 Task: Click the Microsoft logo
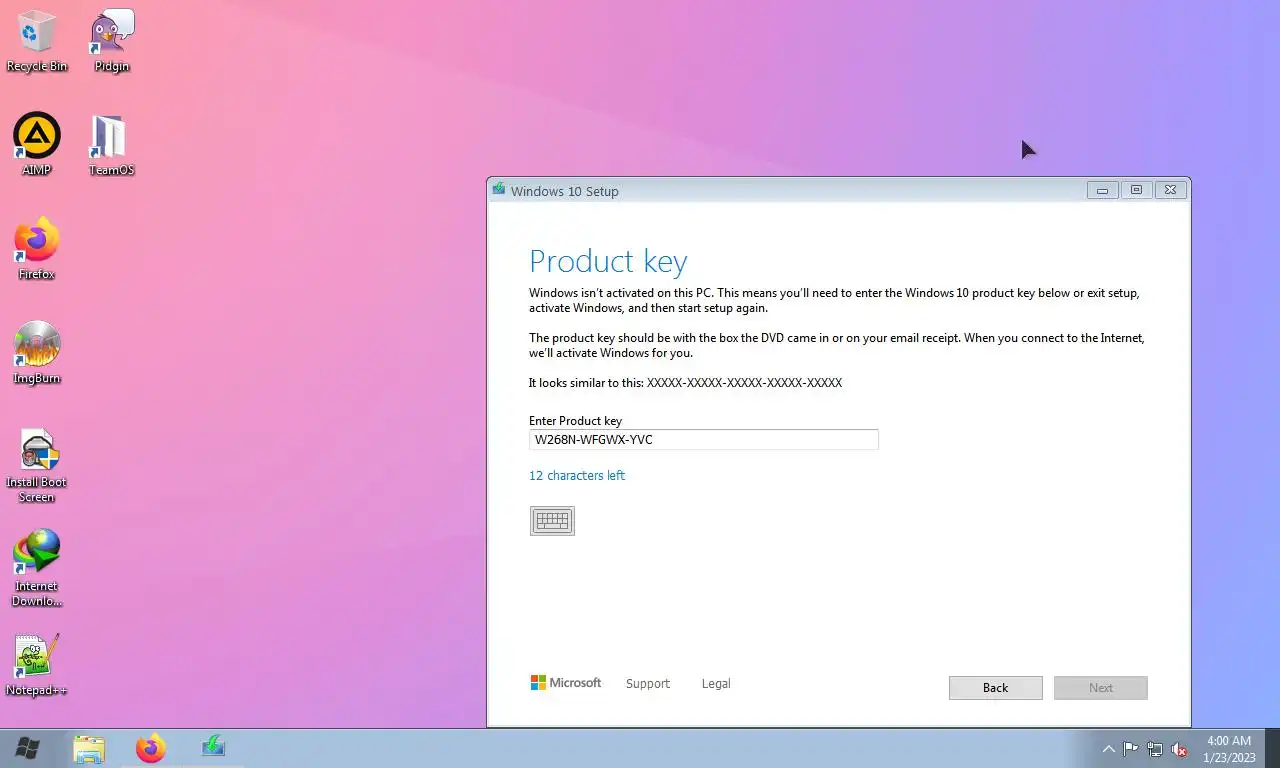(x=566, y=683)
